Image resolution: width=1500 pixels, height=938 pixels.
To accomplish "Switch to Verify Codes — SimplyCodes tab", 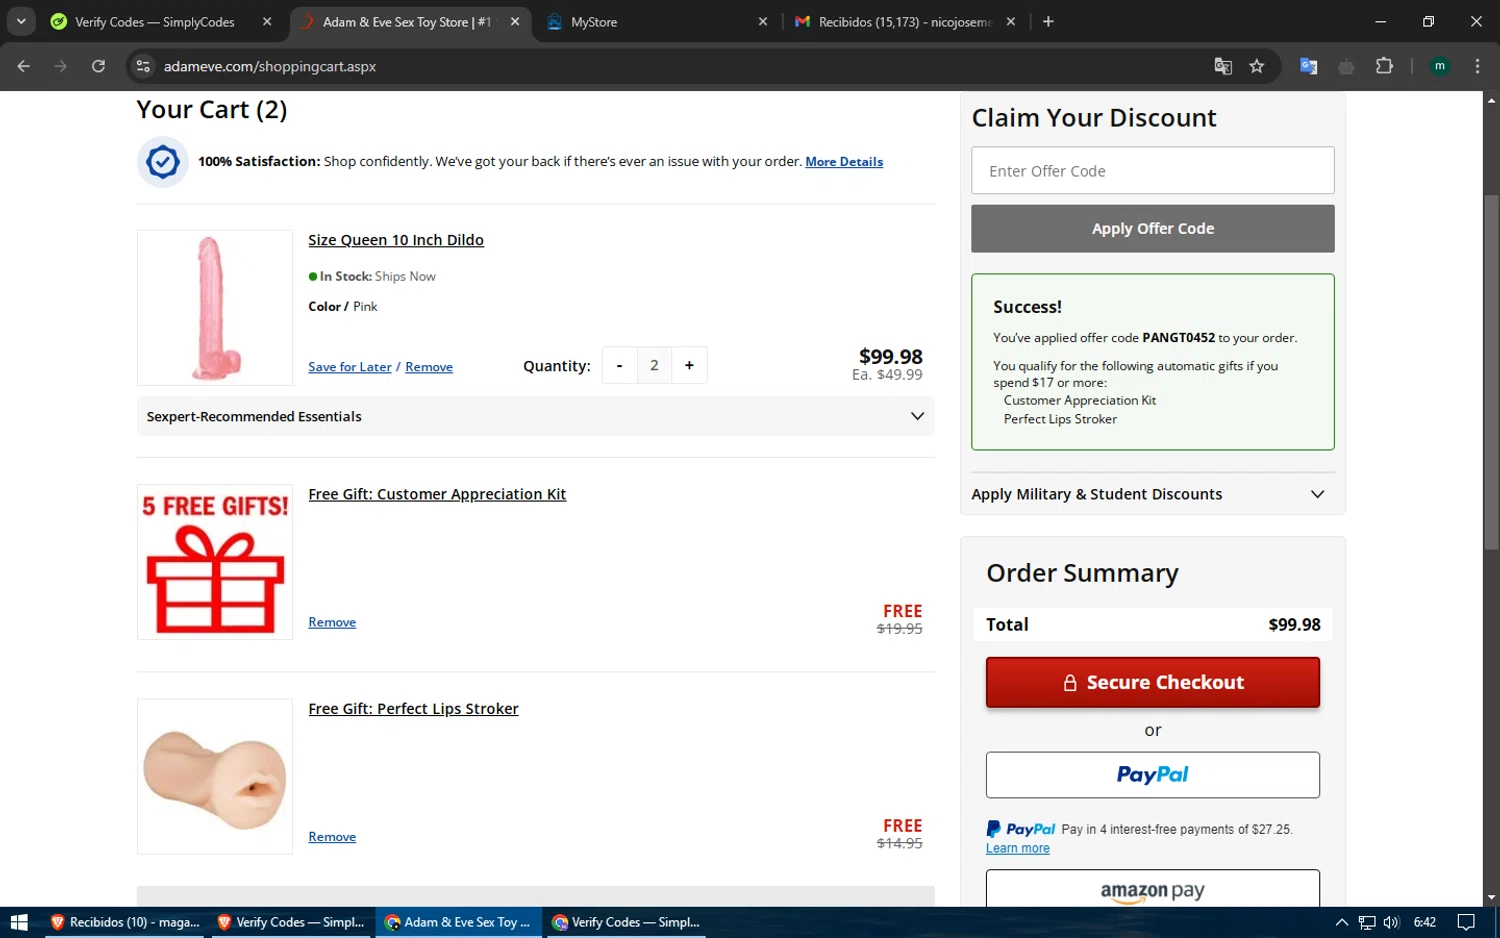I will [154, 21].
